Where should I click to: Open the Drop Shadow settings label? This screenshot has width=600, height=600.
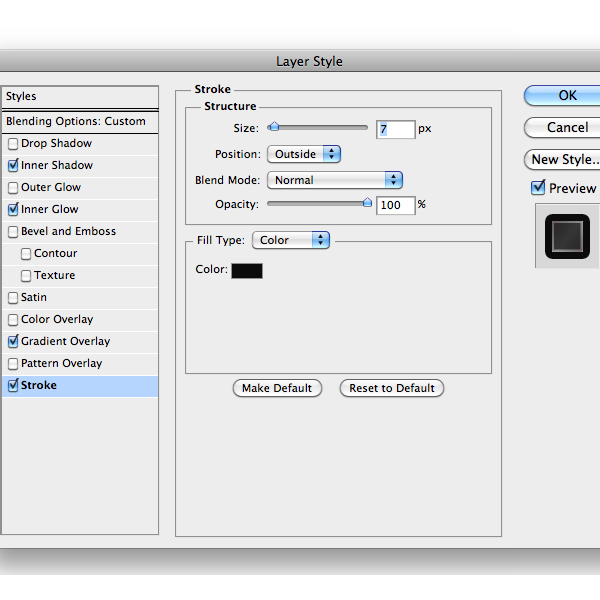[x=57, y=143]
